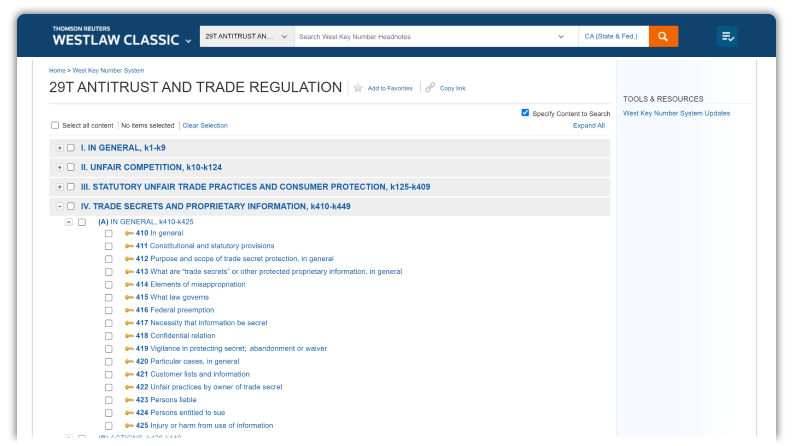The height and width of the screenshot is (446, 792).
Task: Click key icon beside 421 Customer lists
Action: tap(129, 374)
